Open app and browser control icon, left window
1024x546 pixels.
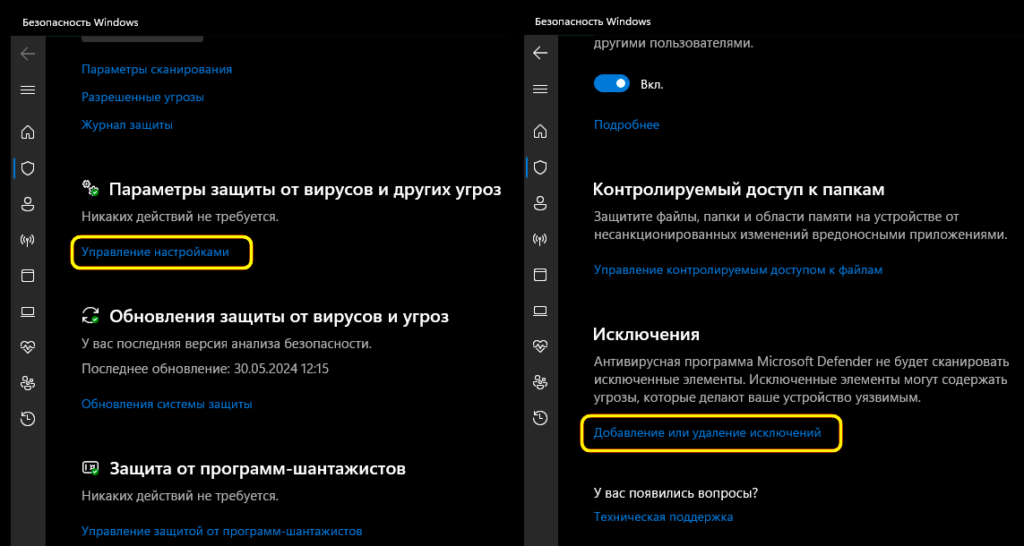27,275
